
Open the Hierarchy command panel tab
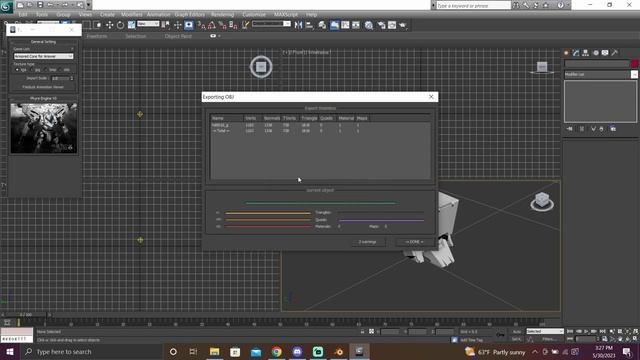coord(586,53)
